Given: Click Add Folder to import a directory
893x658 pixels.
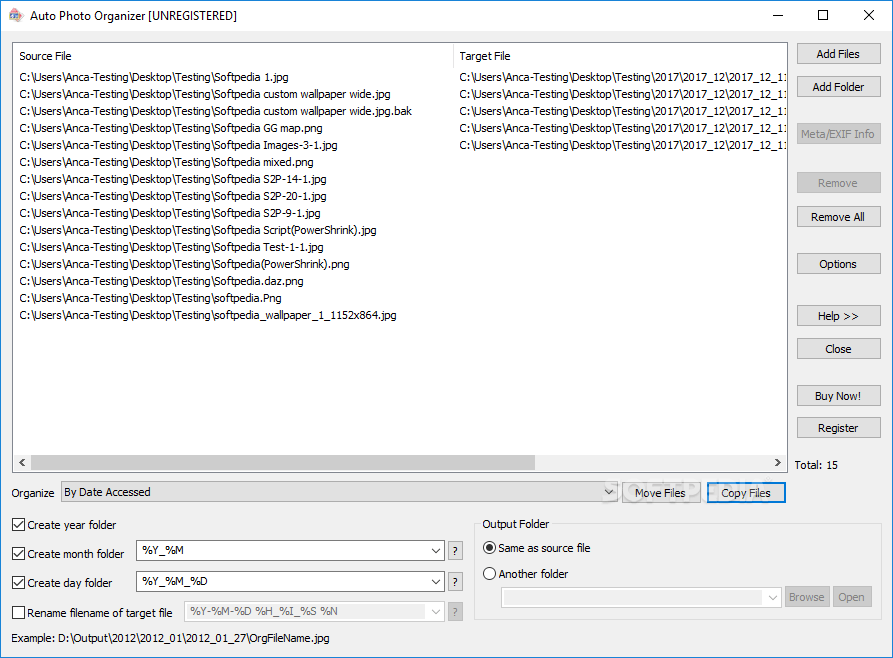Looking at the screenshot, I should [838, 86].
